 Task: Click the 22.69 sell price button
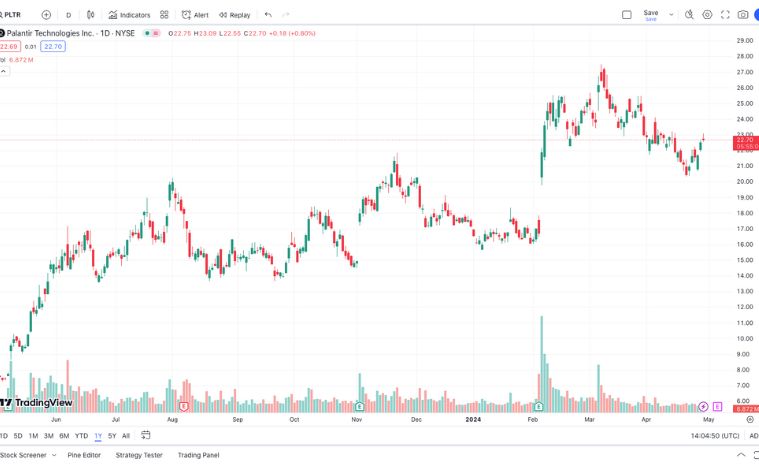[9, 46]
